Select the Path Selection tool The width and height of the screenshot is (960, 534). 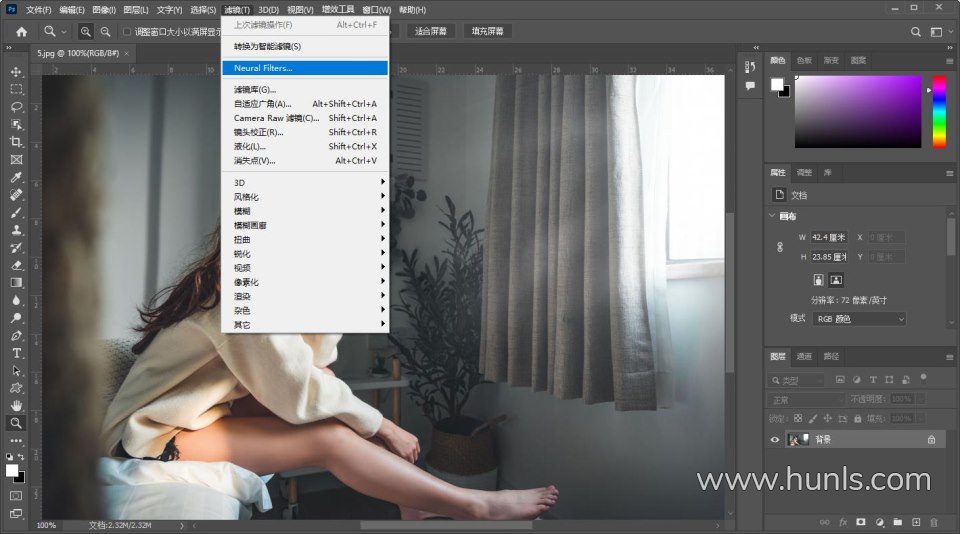[x=17, y=370]
